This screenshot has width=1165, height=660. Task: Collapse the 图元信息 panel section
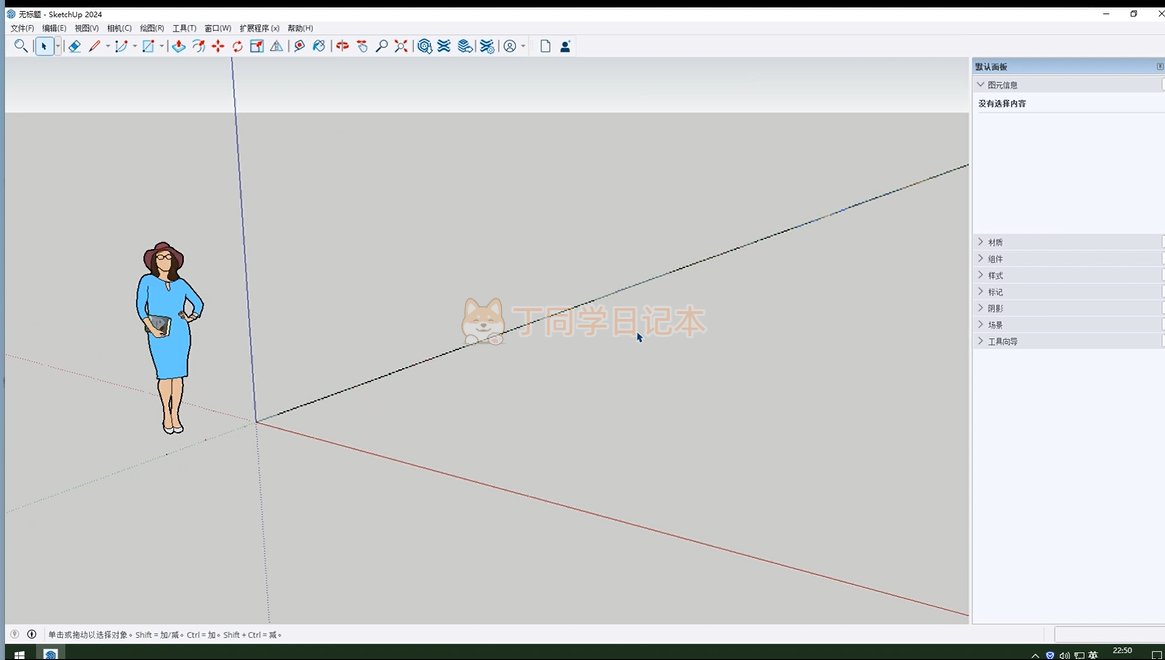pos(981,85)
